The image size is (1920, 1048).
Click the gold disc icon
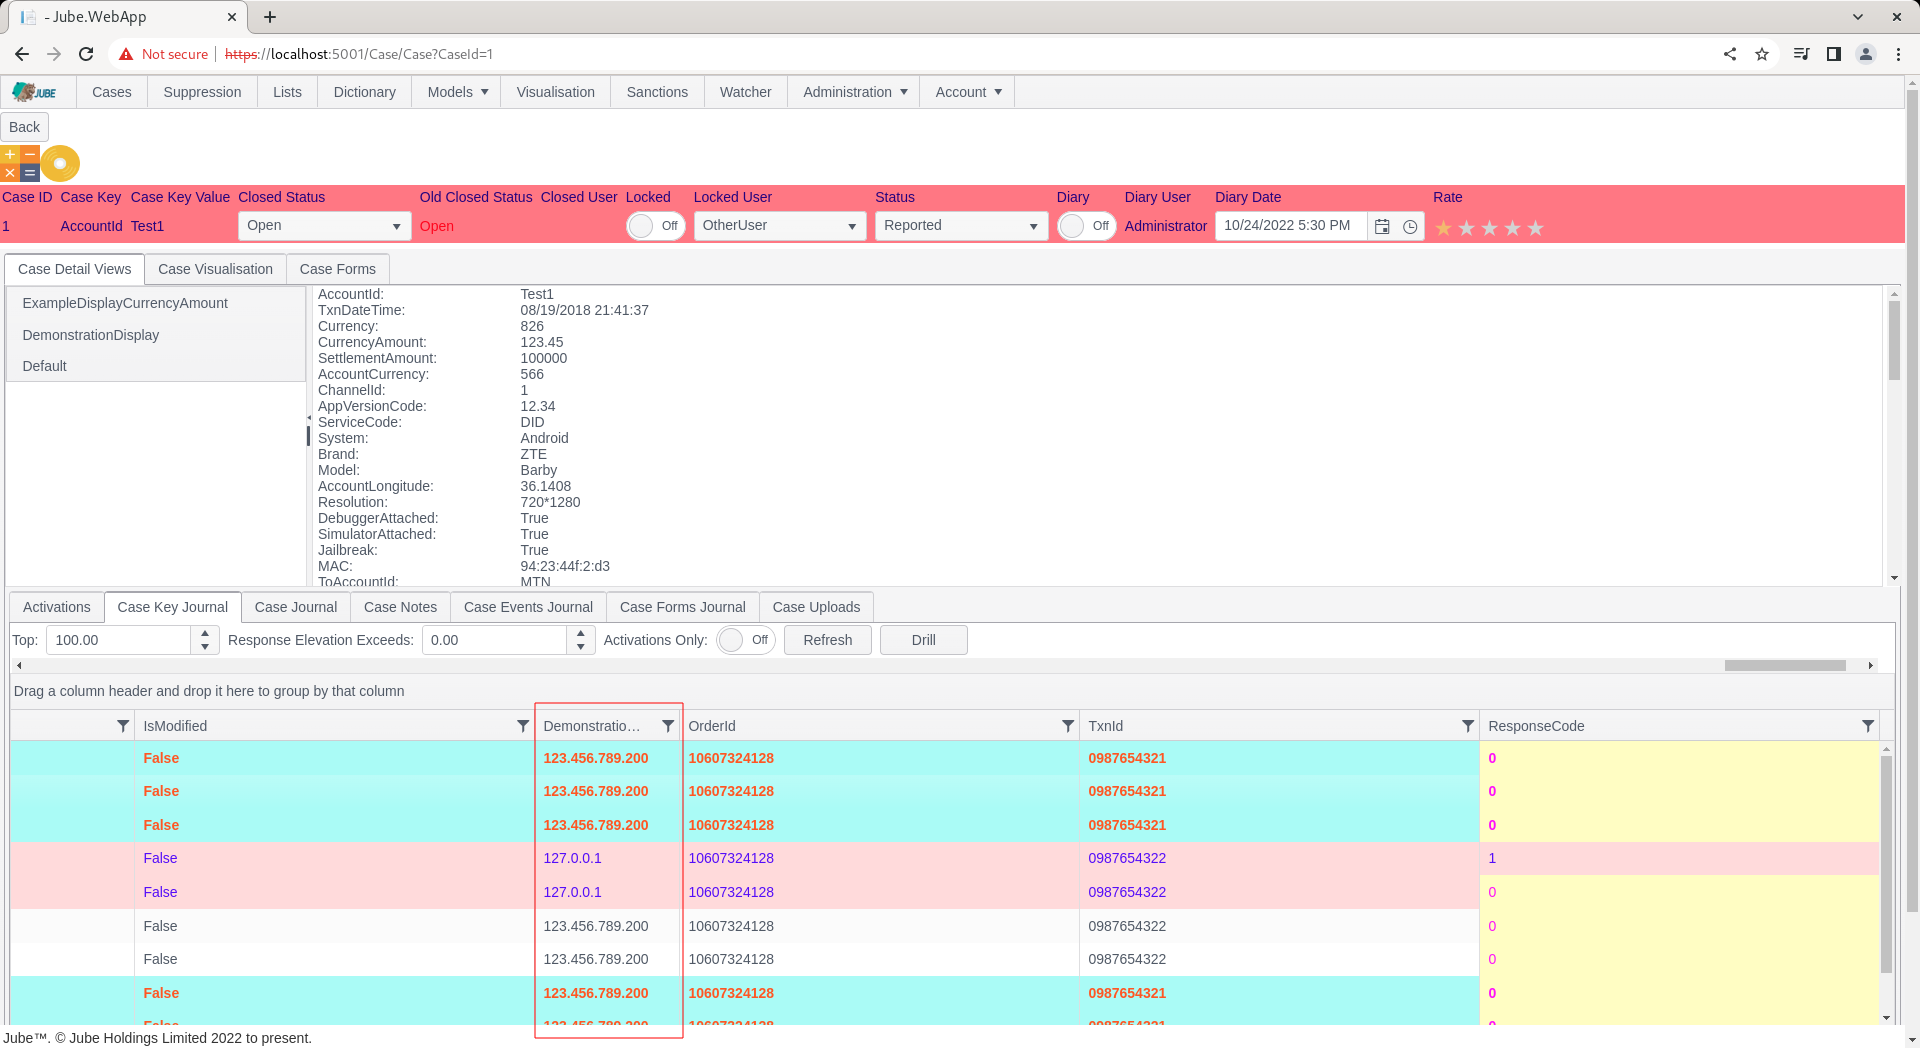[60, 164]
